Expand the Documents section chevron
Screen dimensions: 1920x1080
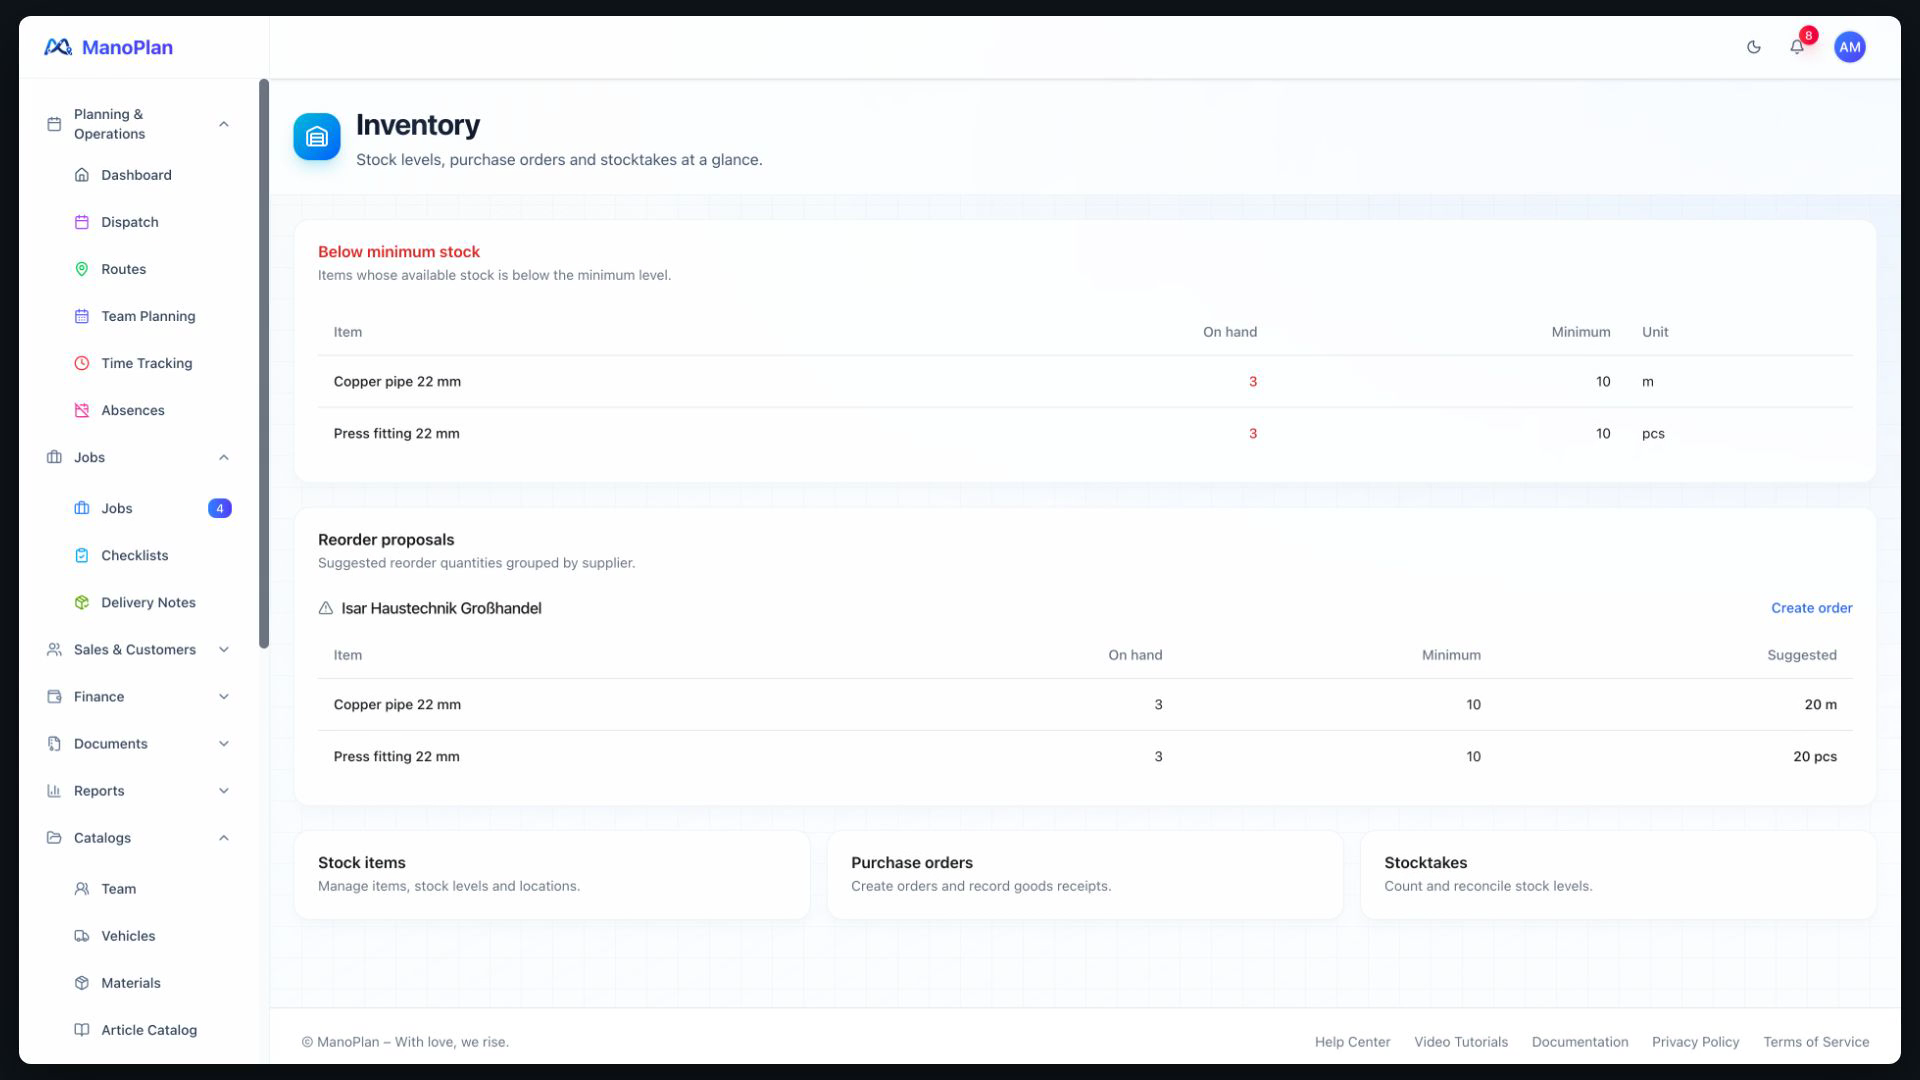[224, 743]
